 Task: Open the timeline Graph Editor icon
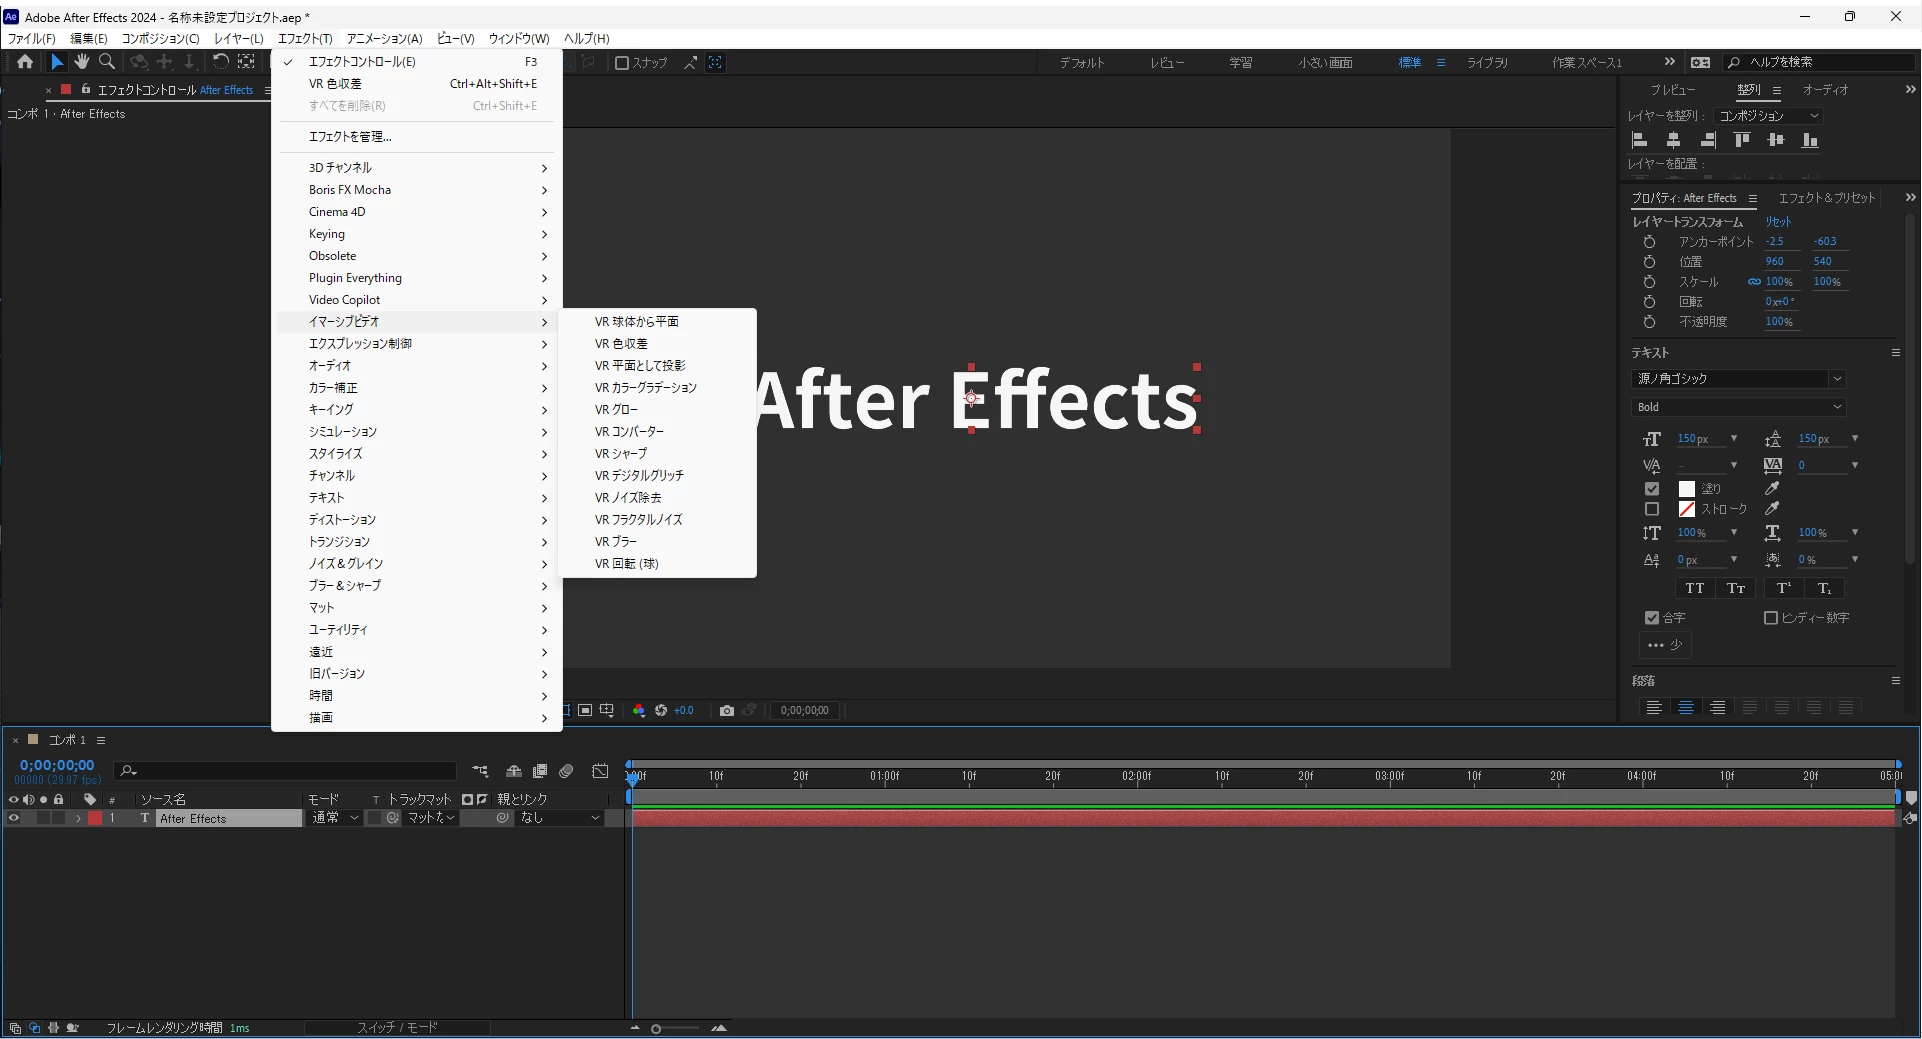tap(600, 771)
